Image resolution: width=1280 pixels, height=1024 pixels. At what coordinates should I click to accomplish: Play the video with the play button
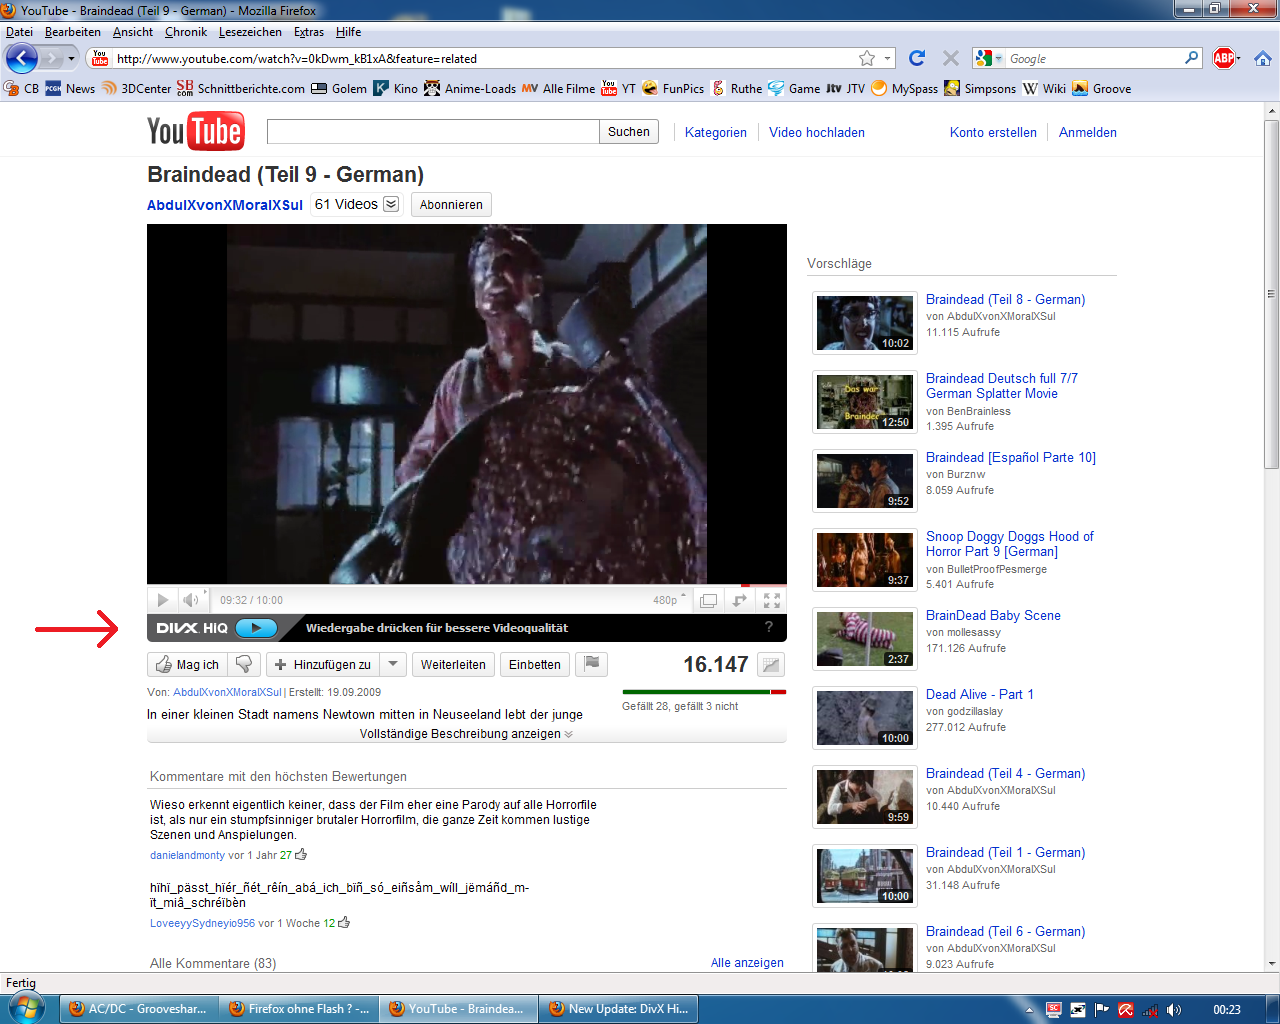coord(162,600)
